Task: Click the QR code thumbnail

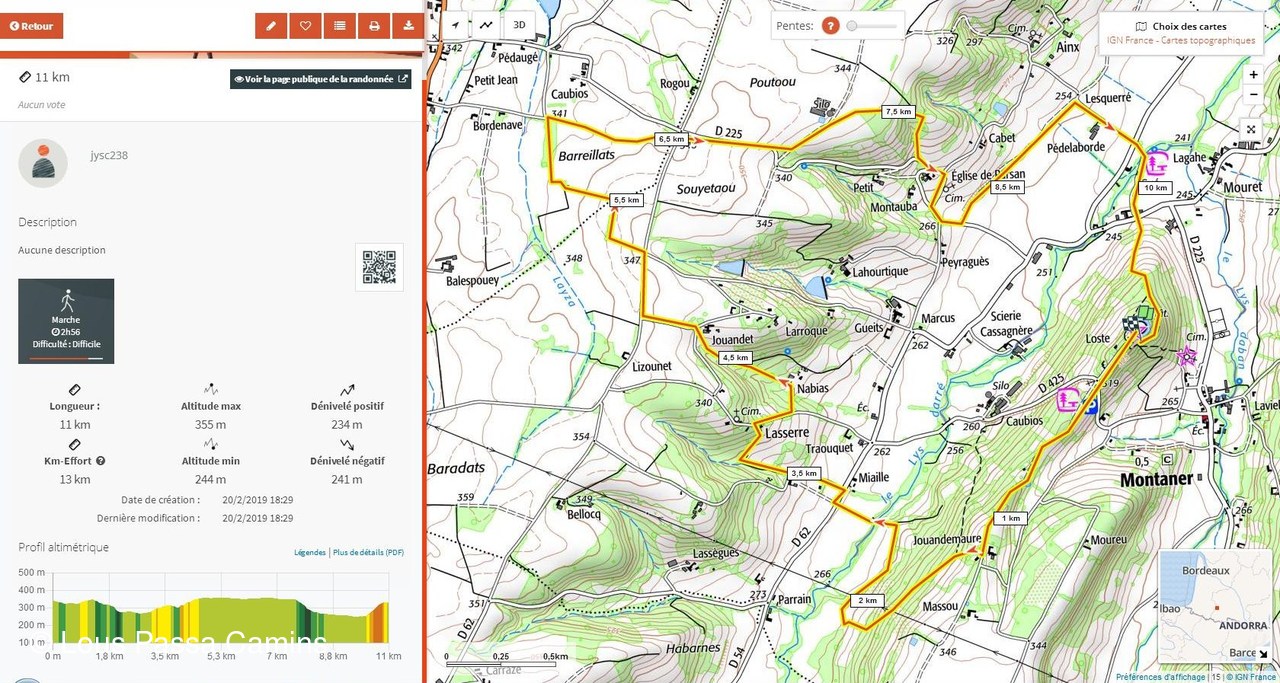Action: (x=379, y=267)
